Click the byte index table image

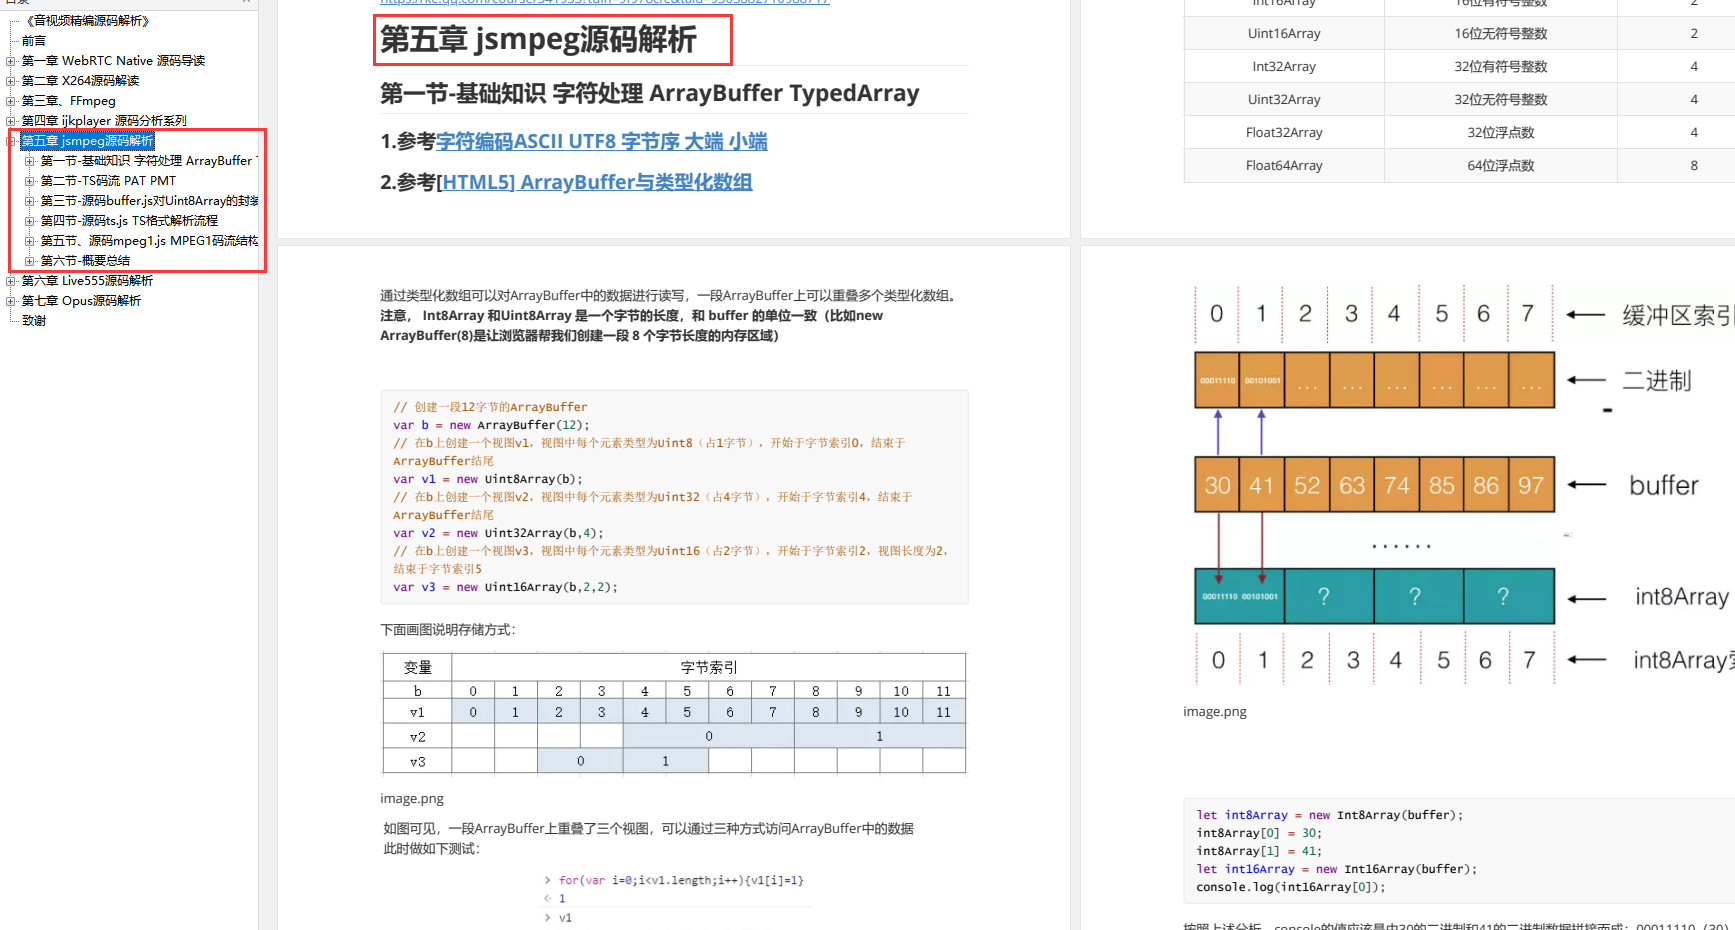[674, 713]
